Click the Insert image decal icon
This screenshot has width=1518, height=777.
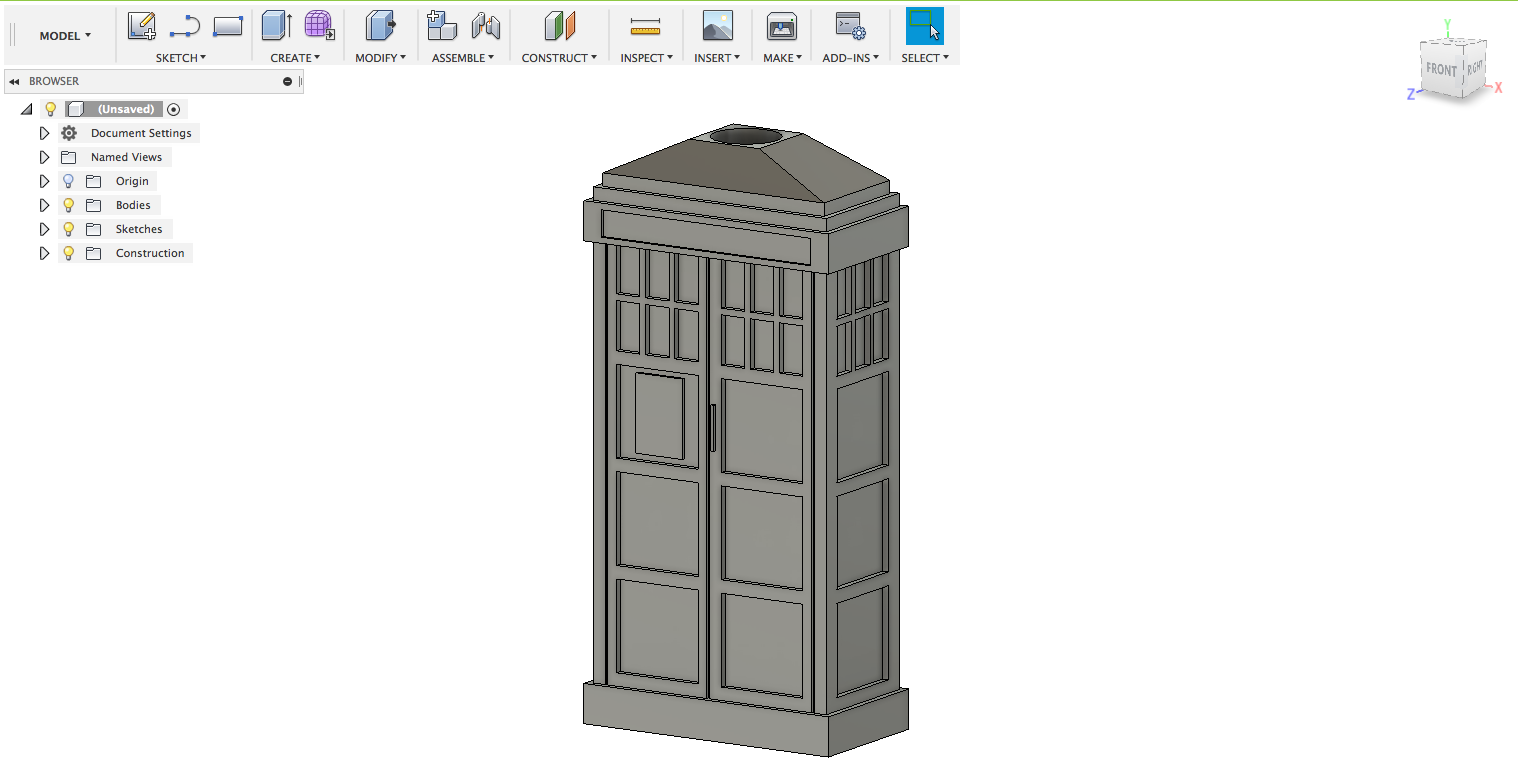tap(717, 26)
